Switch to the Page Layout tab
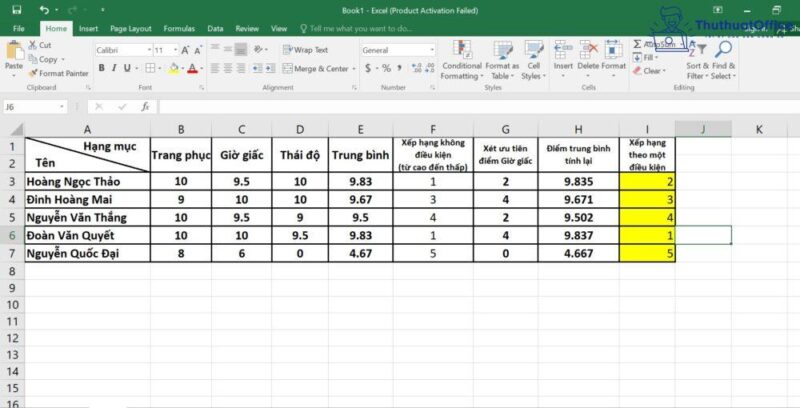This screenshot has width=800, height=408. point(131,29)
